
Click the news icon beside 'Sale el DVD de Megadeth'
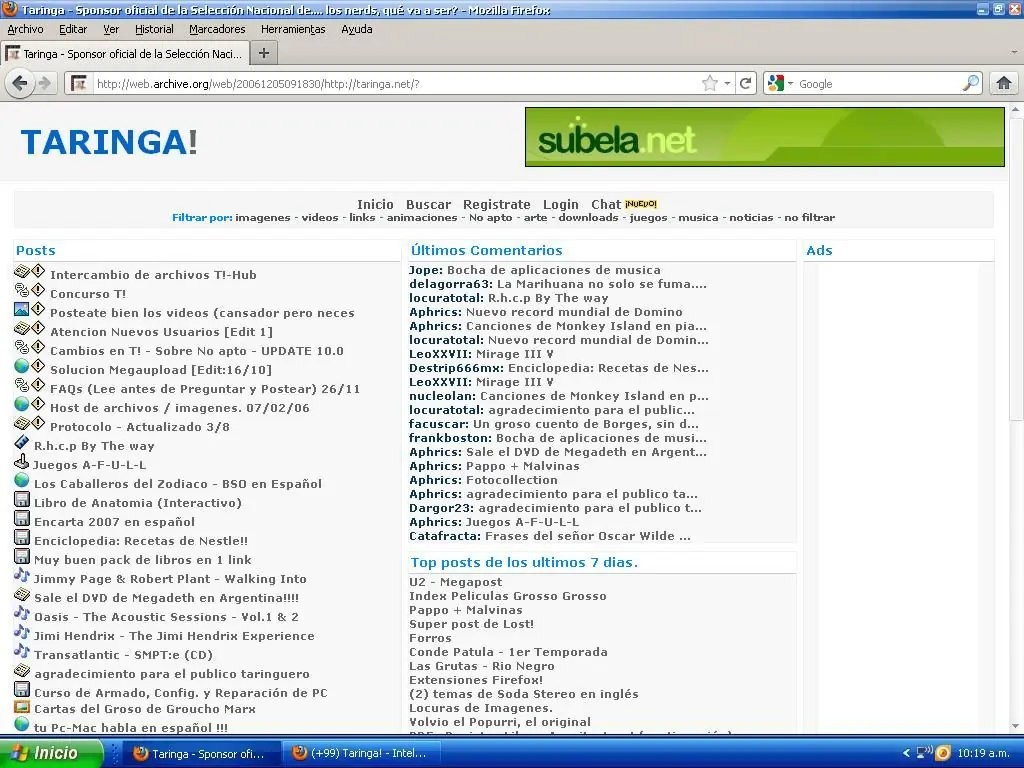click(x=22, y=594)
